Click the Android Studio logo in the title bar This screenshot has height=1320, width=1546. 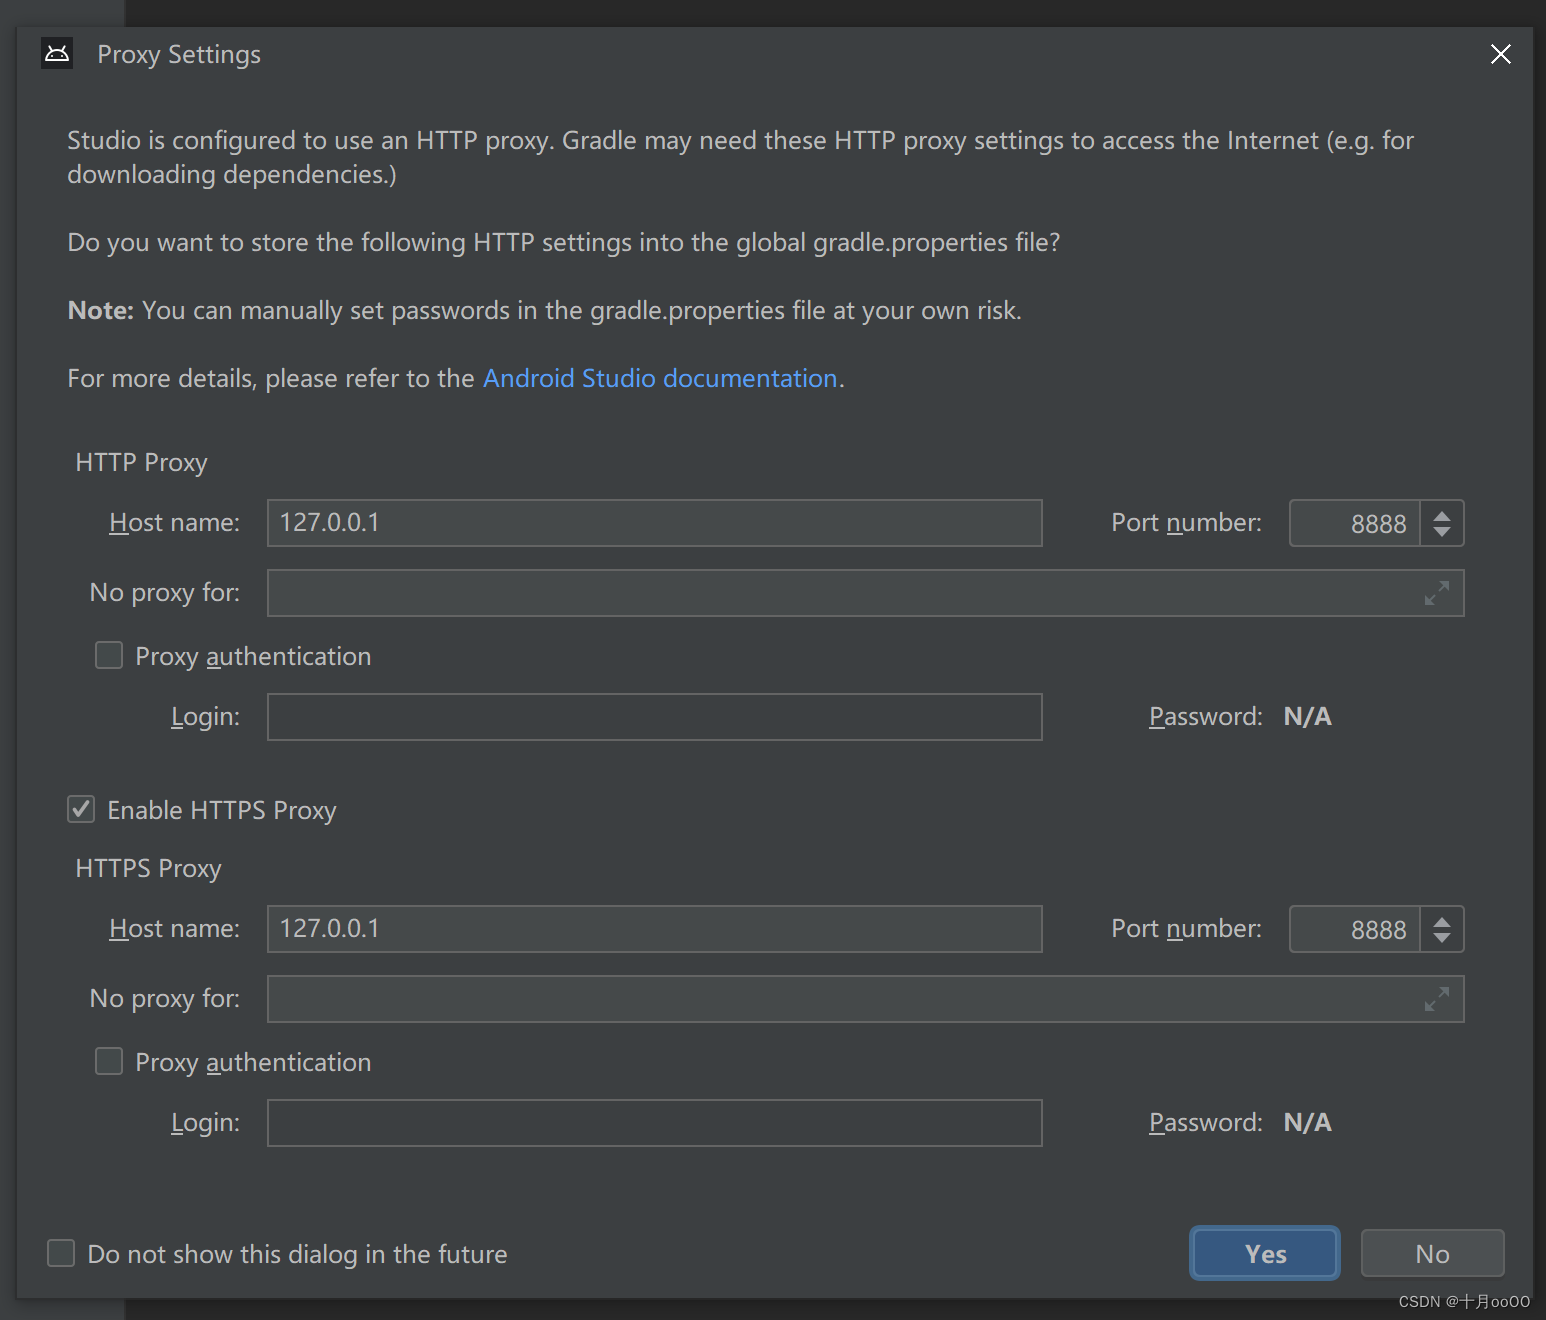[x=57, y=53]
